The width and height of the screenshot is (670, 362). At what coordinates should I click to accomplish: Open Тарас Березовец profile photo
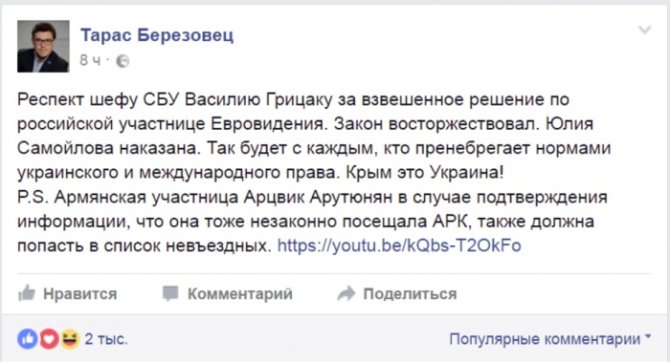point(43,46)
